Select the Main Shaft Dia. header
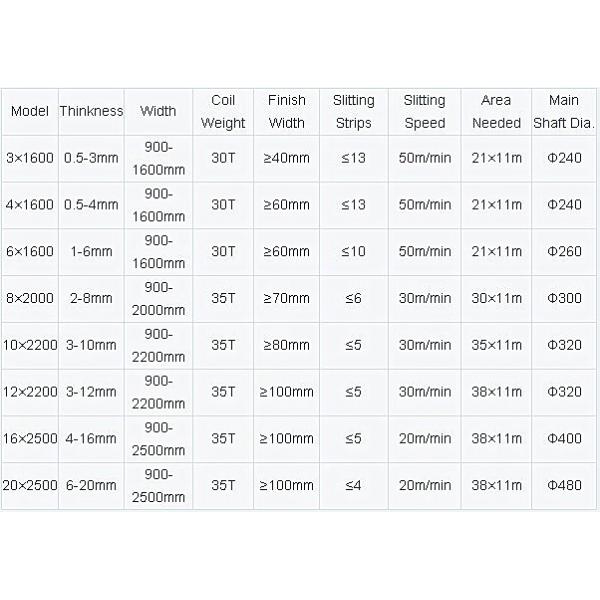The height and width of the screenshot is (600, 600). coord(564,112)
